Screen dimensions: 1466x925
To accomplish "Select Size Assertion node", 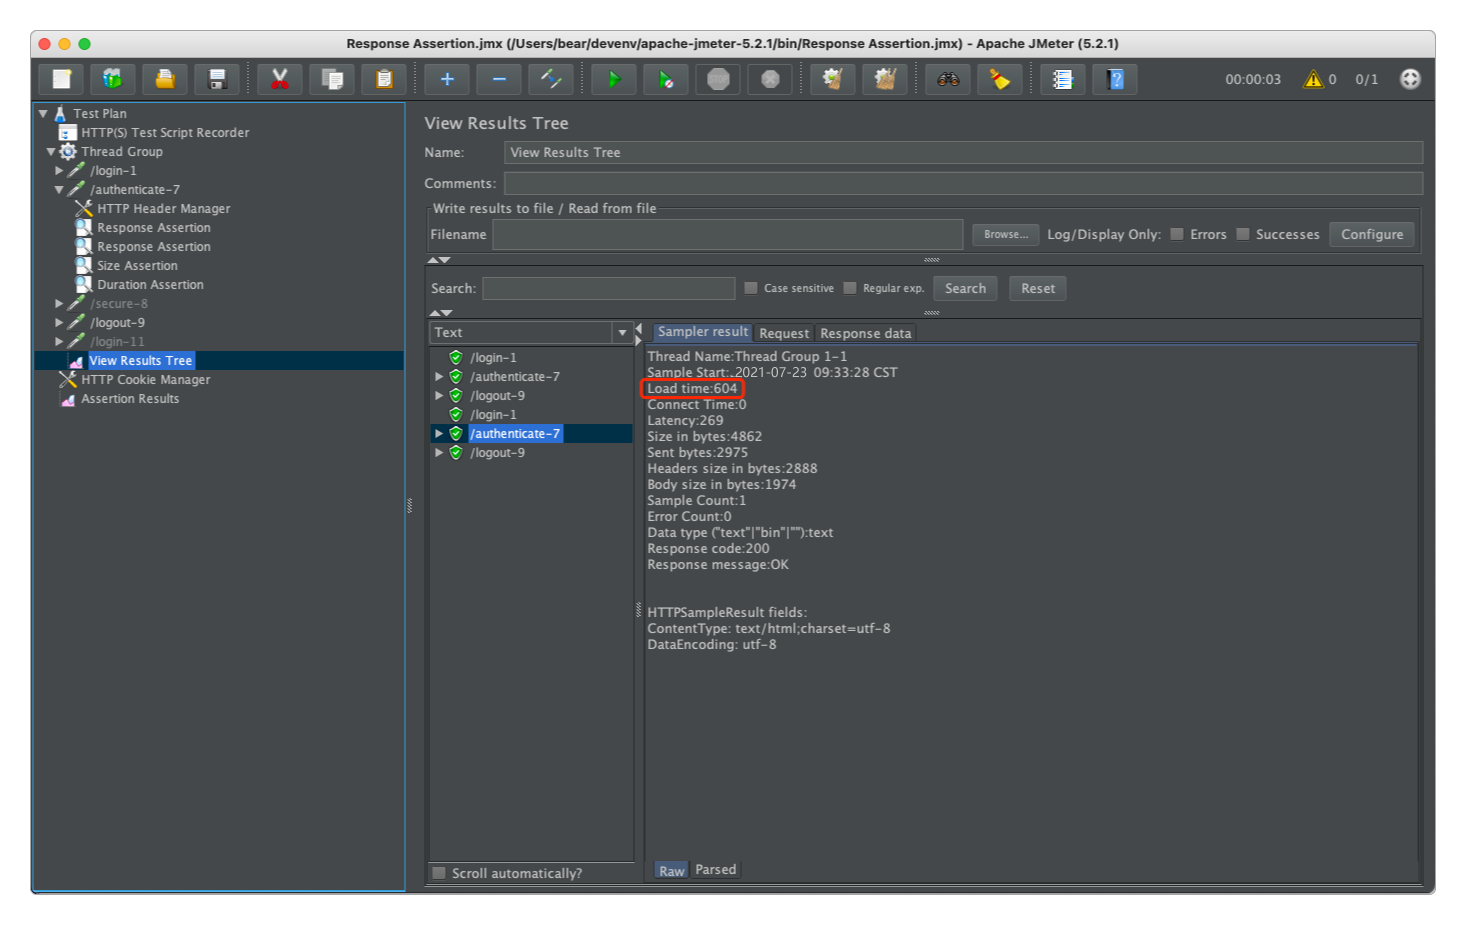I will point(137,266).
